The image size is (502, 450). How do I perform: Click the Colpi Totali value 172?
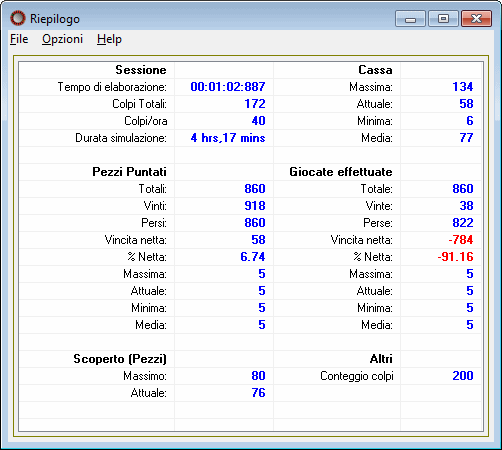(x=255, y=104)
